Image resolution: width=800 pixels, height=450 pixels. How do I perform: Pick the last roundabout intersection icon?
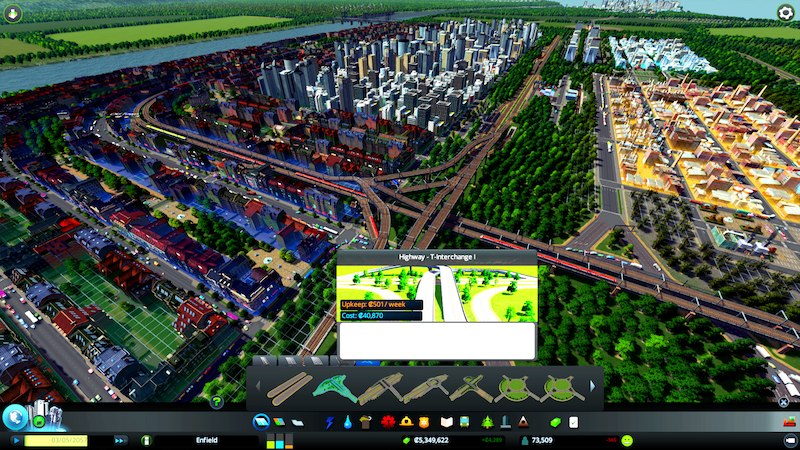coord(562,387)
